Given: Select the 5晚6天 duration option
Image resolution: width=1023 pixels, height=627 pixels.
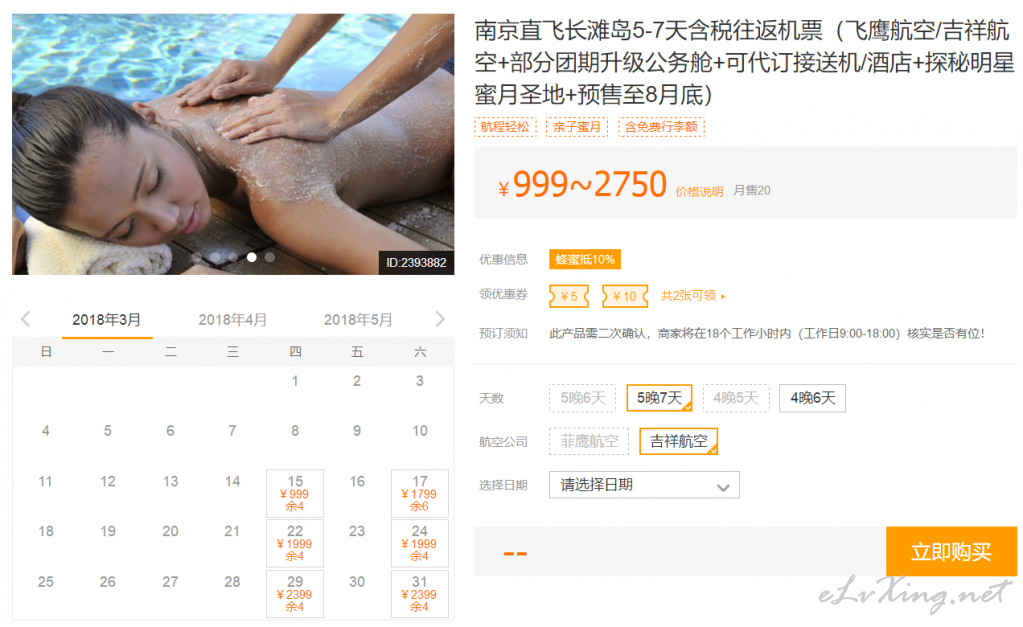Looking at the screenshot, I should click(x=583, y=398).
